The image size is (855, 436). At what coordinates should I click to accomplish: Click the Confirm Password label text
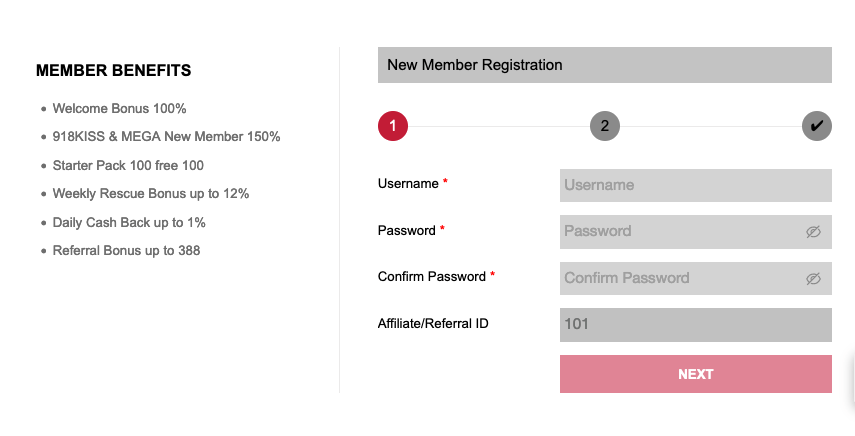pos(431,277)
